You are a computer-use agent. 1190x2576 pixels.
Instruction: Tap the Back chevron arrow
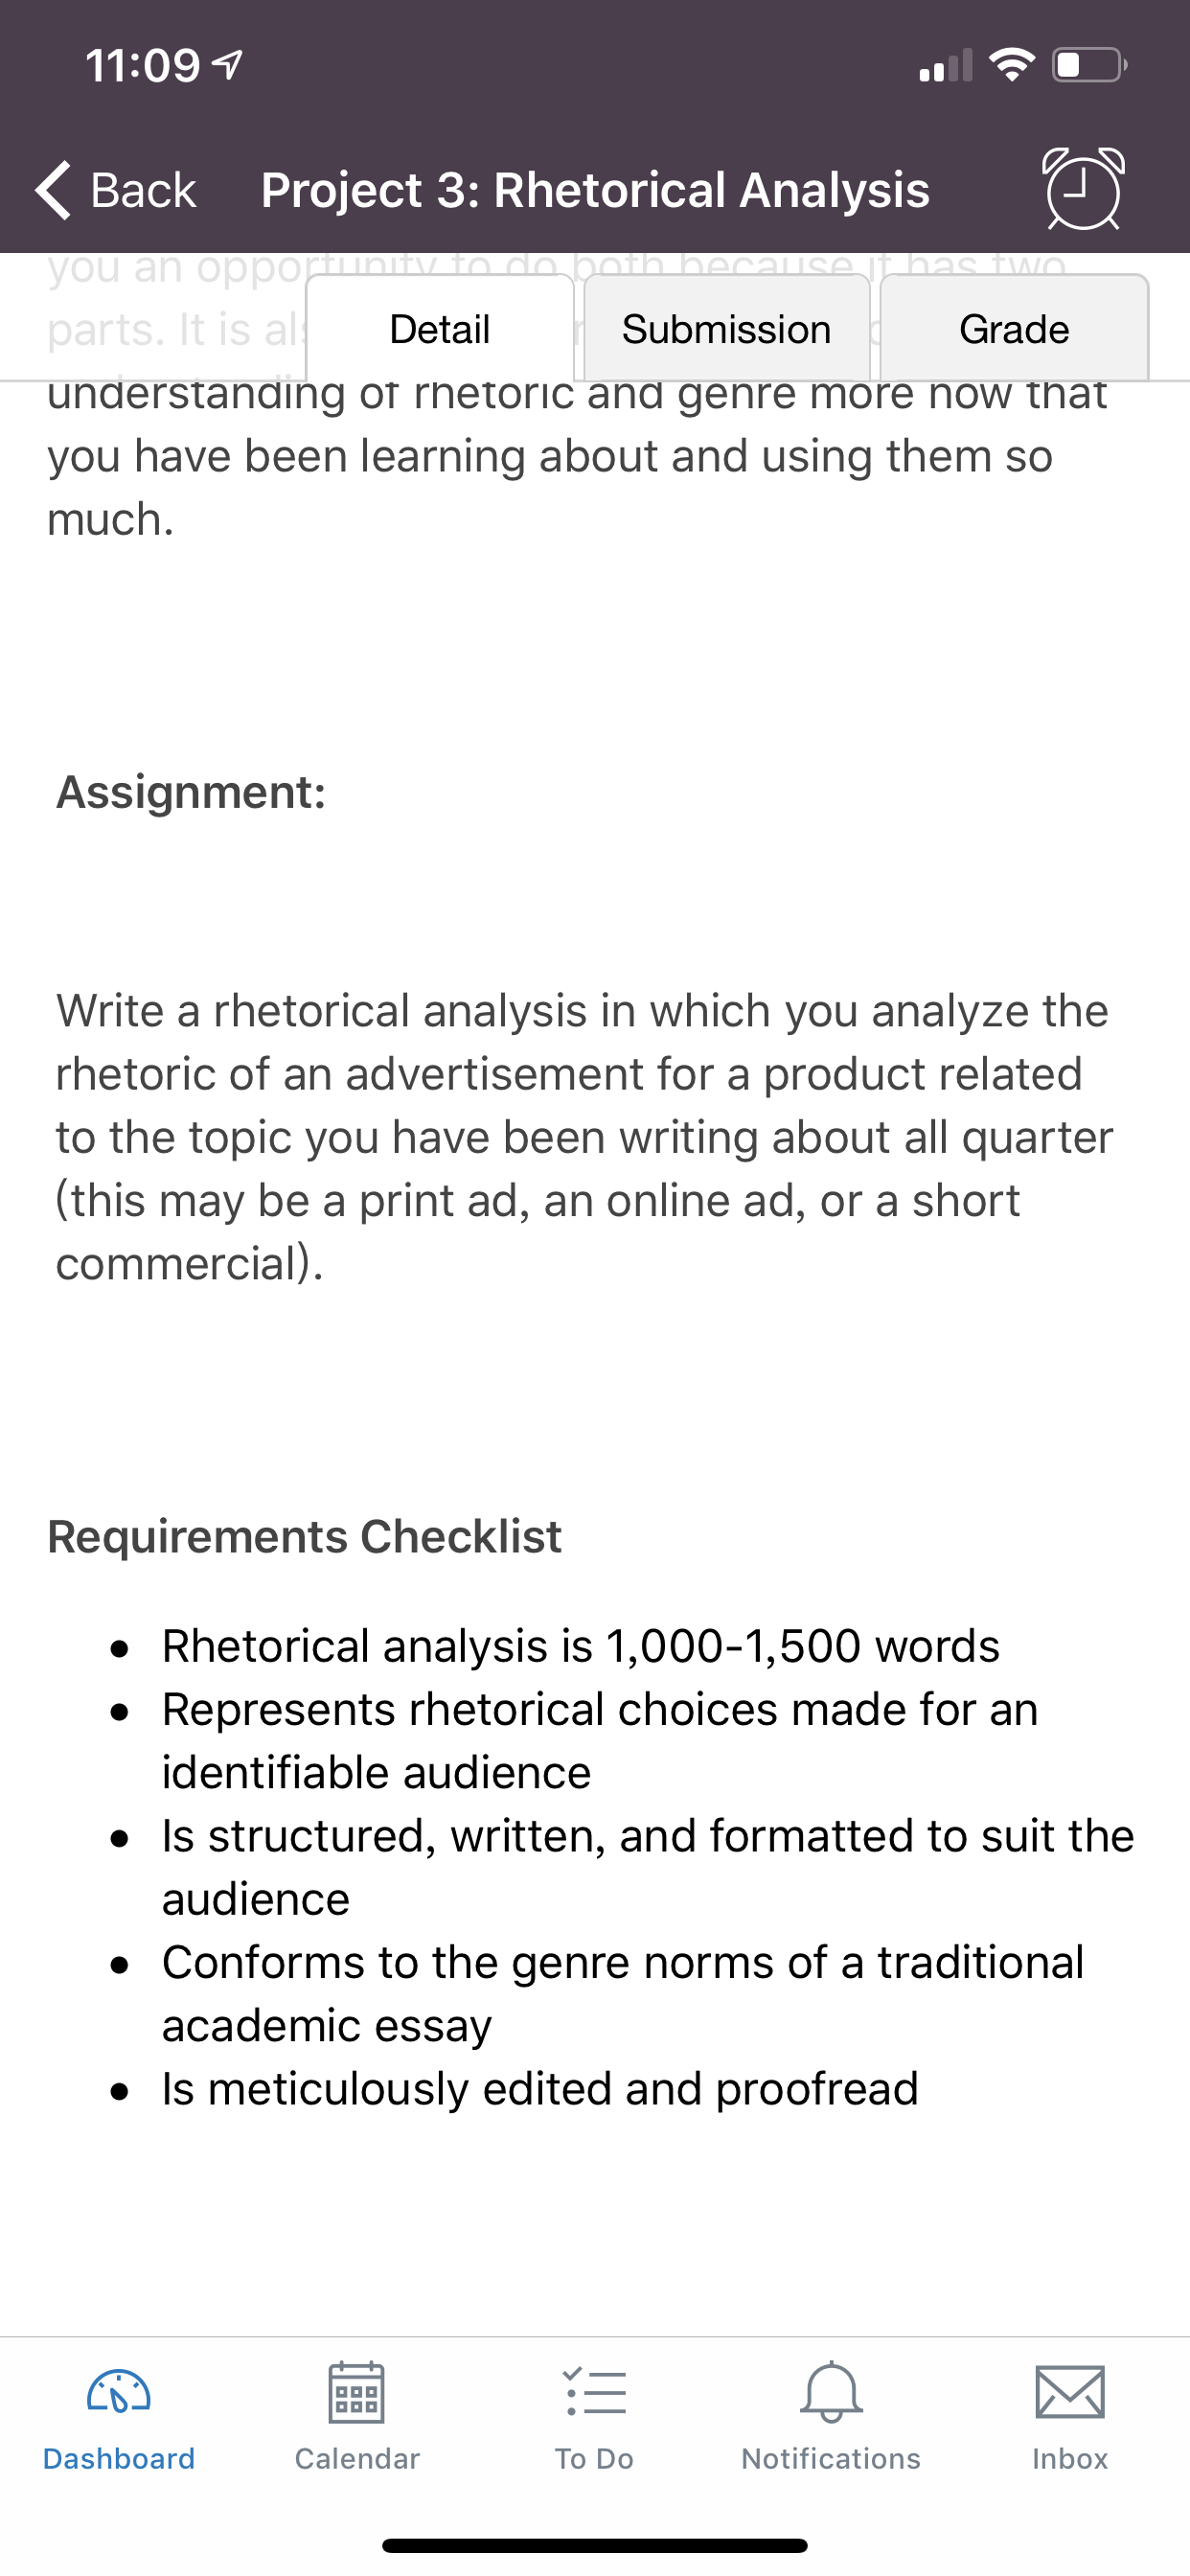click(x=54, y=190)
